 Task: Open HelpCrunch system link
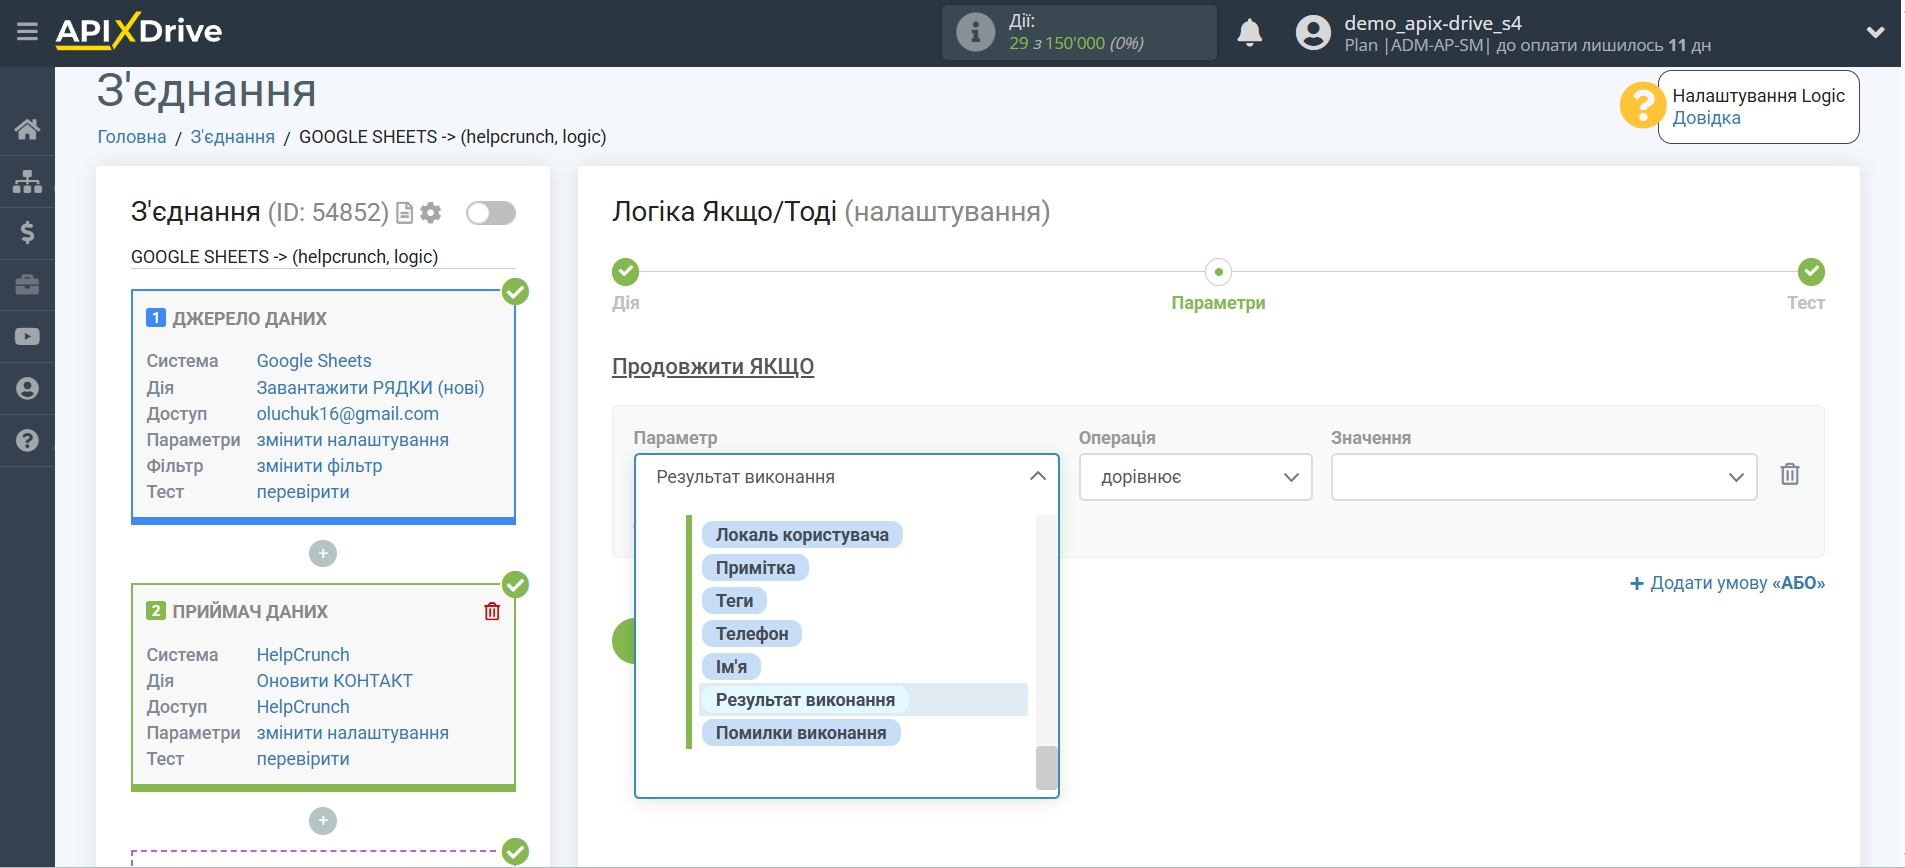coord(303,655)
